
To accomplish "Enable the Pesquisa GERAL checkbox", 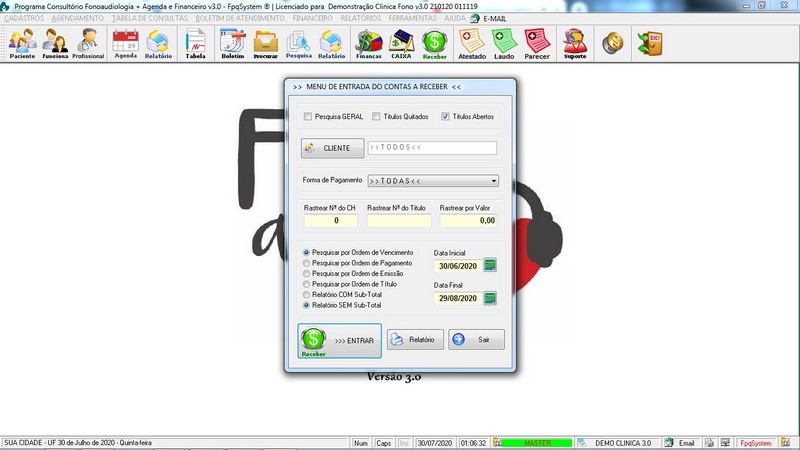I will (x=308, y=117).
